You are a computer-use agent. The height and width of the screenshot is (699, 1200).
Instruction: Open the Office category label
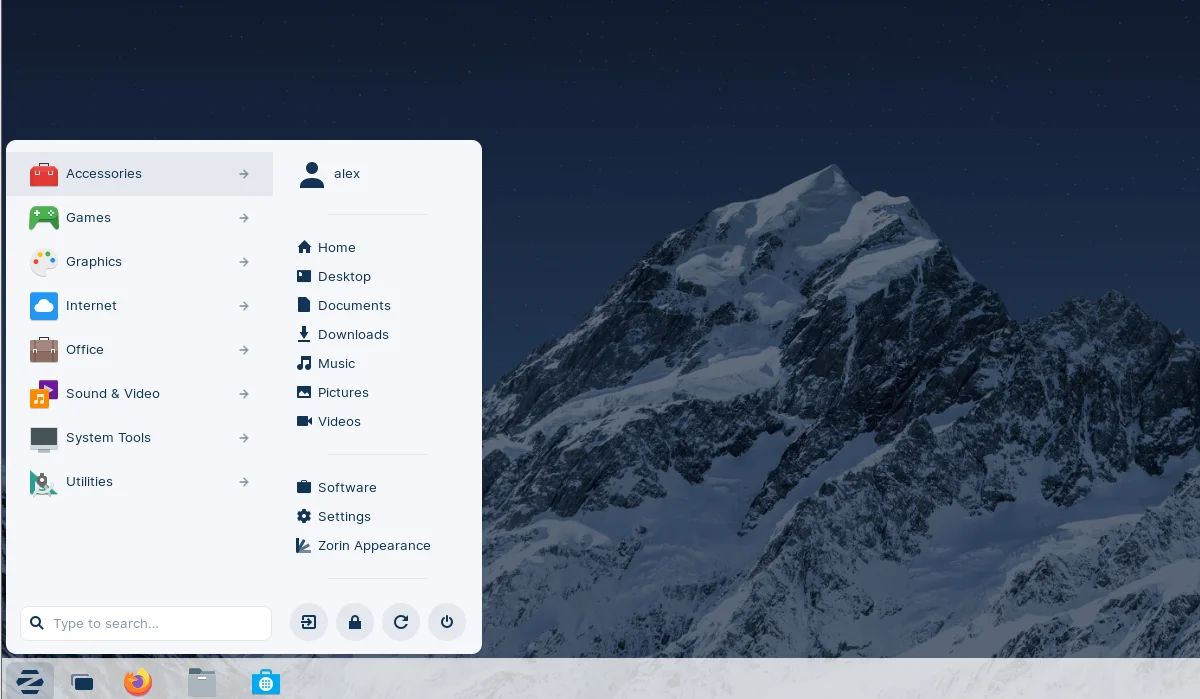pyautogui.click(x=85, y=350)
